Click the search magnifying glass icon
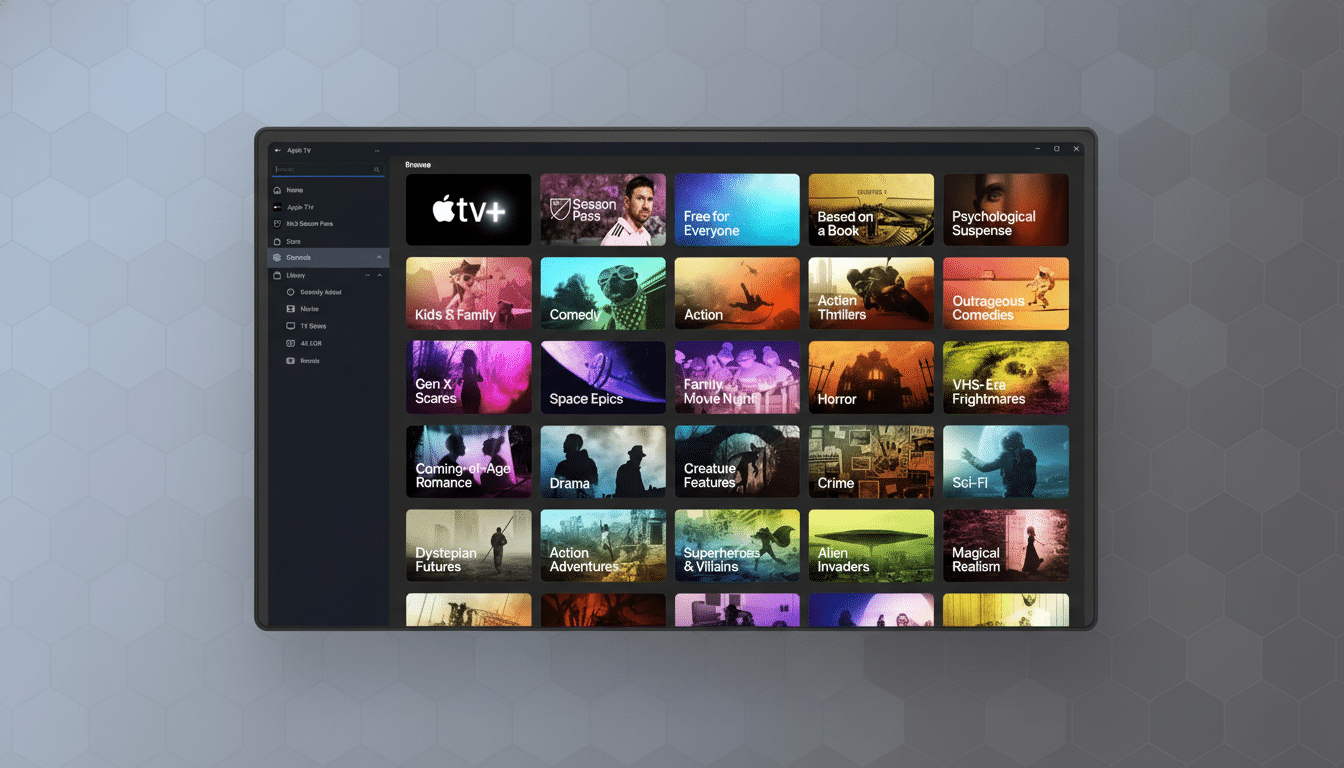 click(378, 169)
